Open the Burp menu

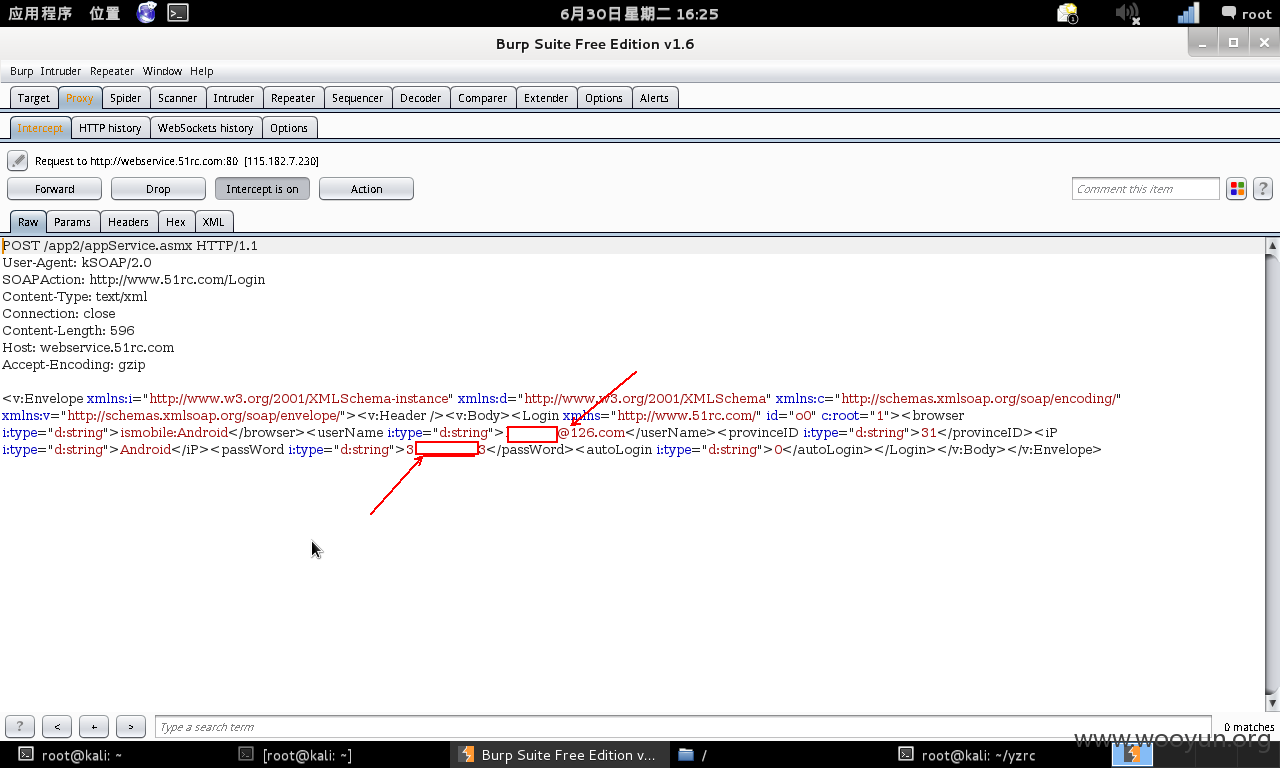[x=21, y=71]
